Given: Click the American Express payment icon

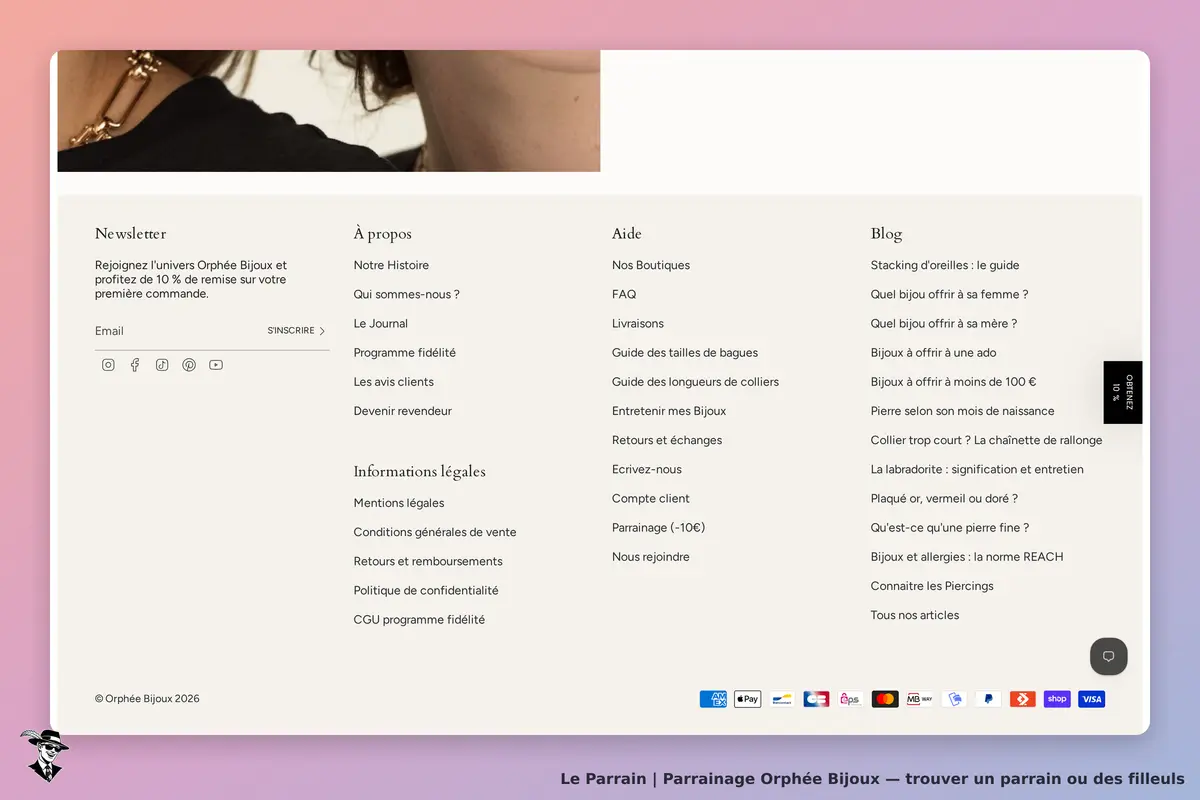Looking at the screenshot, I should (x=713, y=699).
